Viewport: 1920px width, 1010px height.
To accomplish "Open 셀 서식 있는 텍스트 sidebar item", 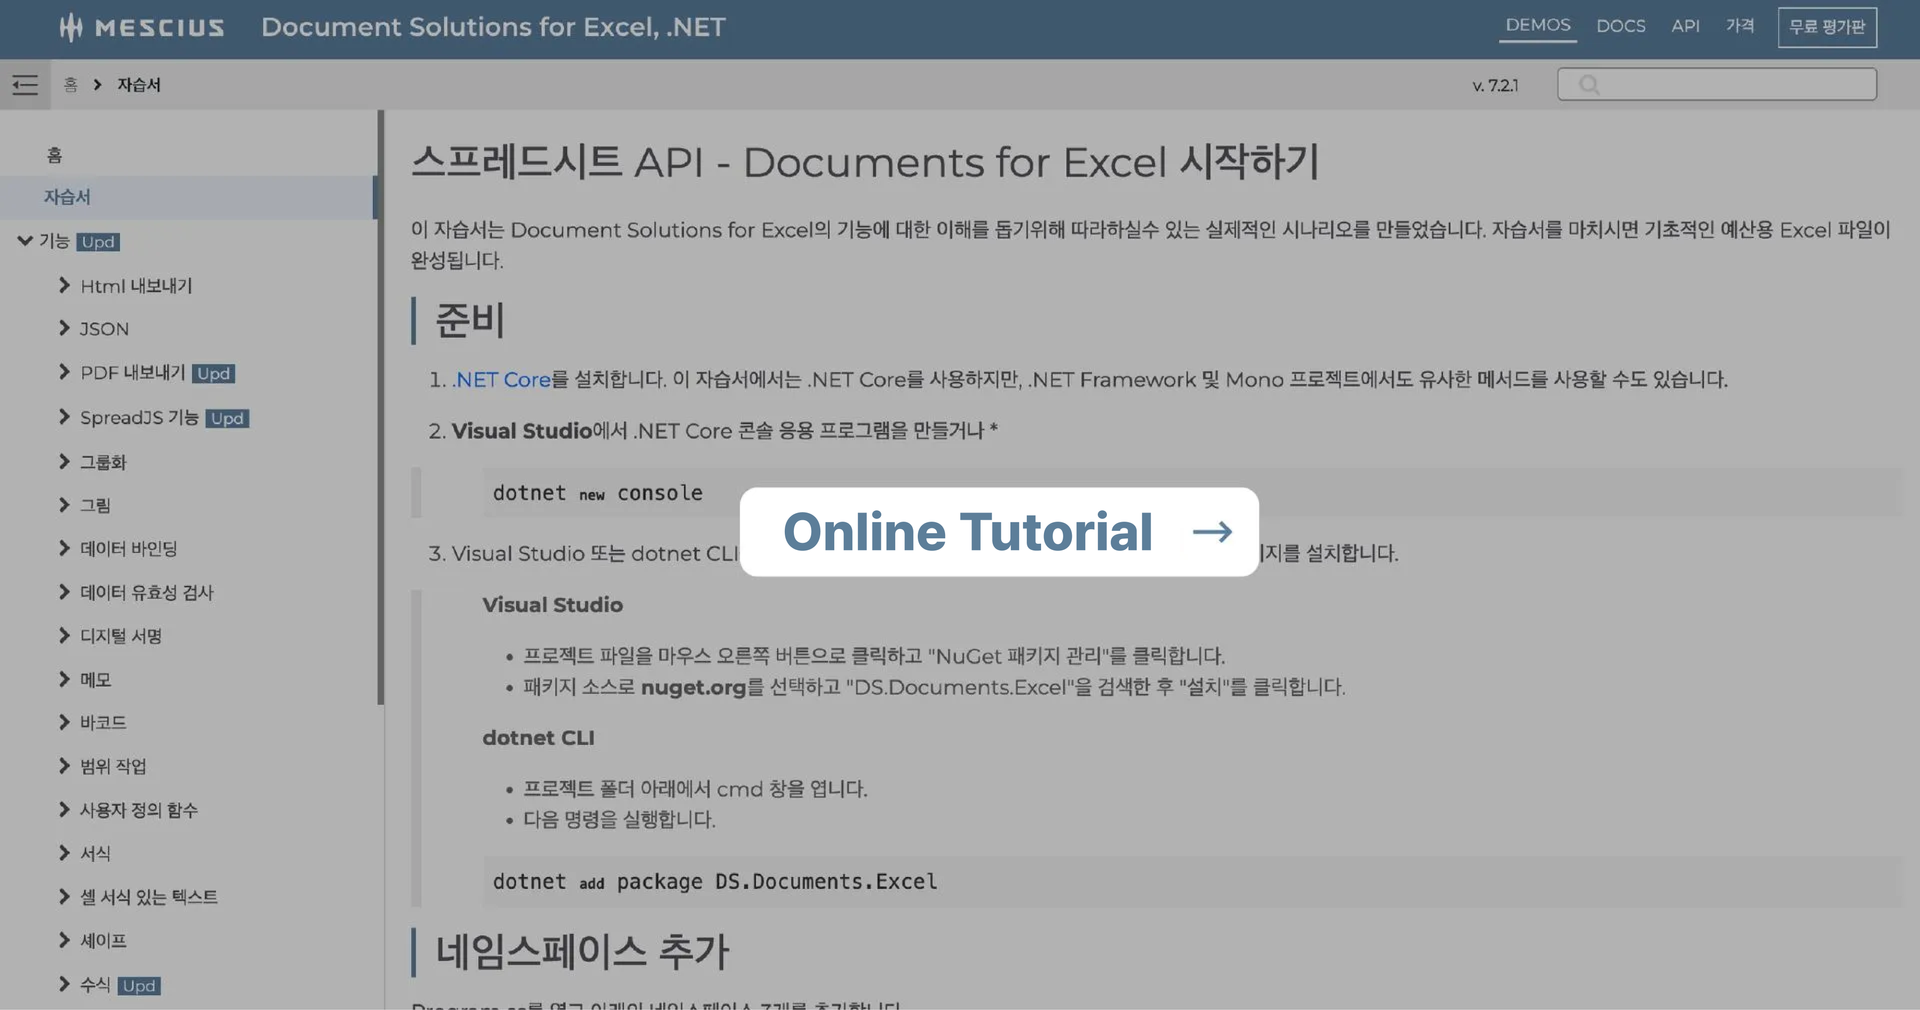I will click(149, 897).
